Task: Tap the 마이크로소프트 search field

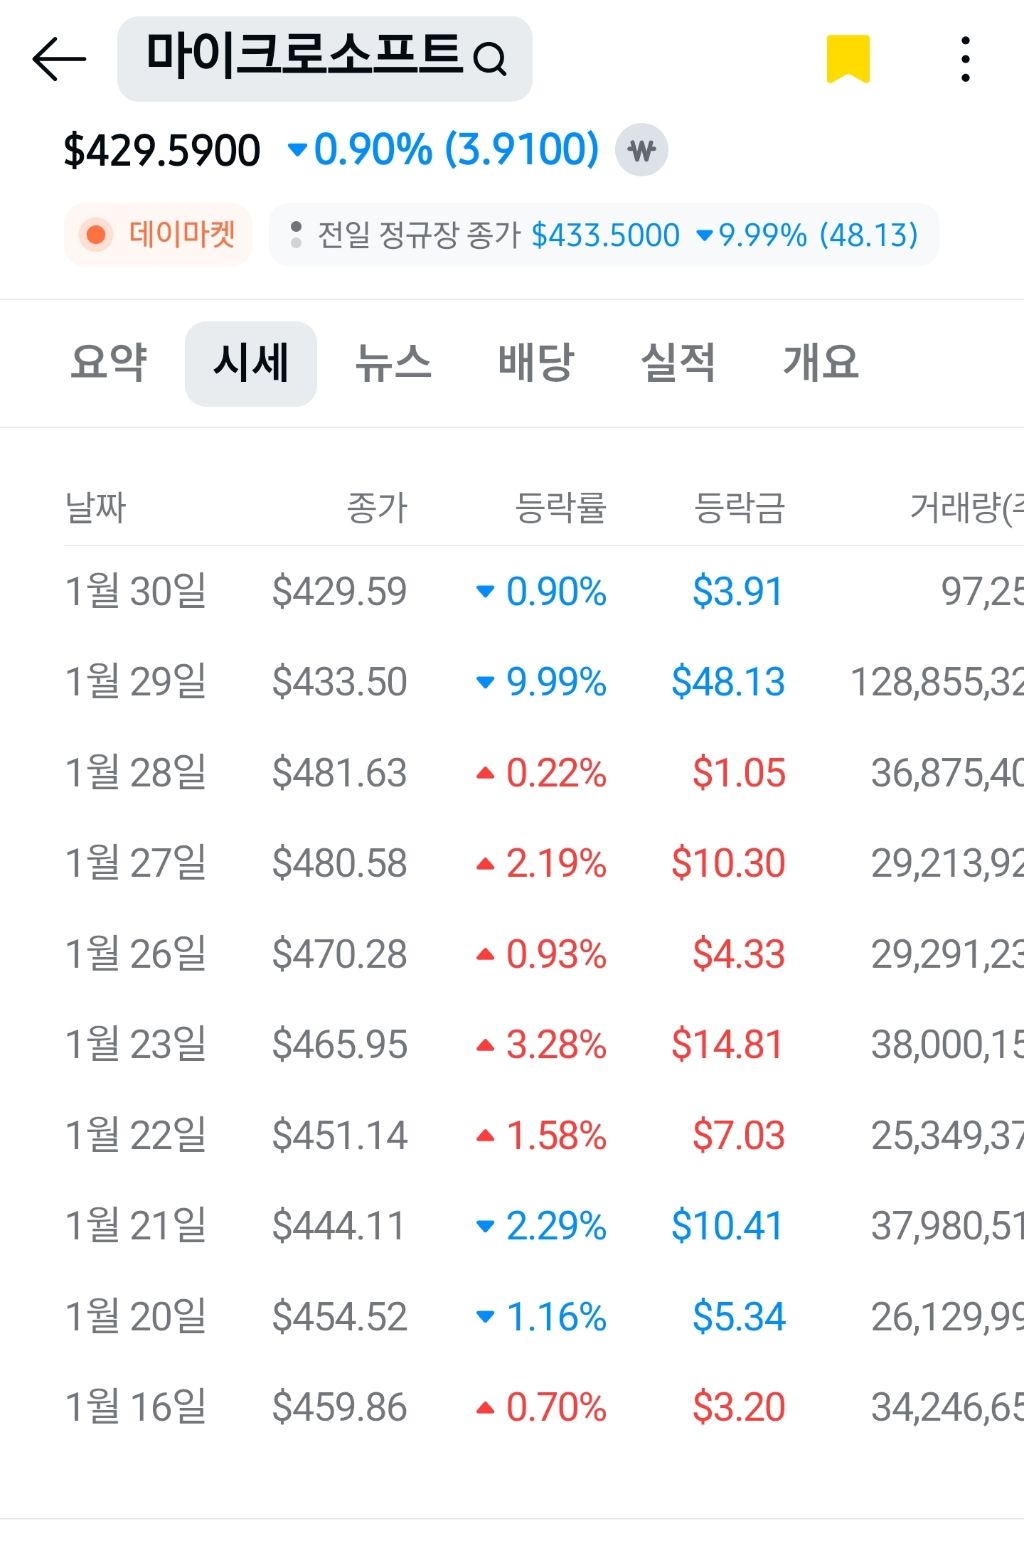Action: 305,56
